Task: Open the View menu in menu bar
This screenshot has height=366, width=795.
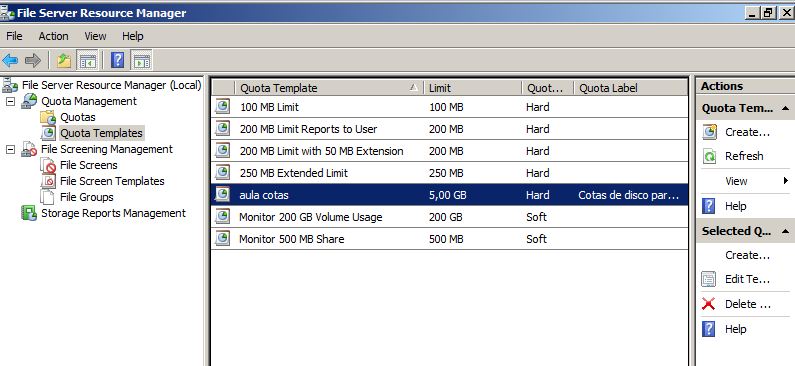Action: pos(95,36)
